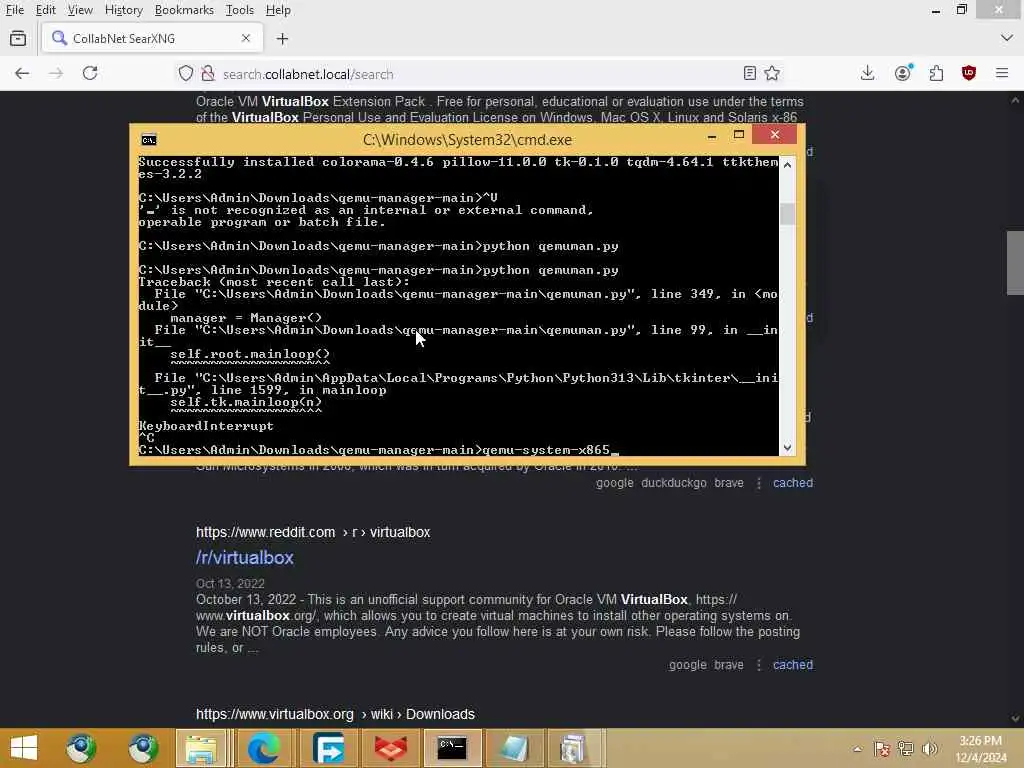
Task: Switch to cmd.exe taskbar button
Action: (x=452, y=748)
